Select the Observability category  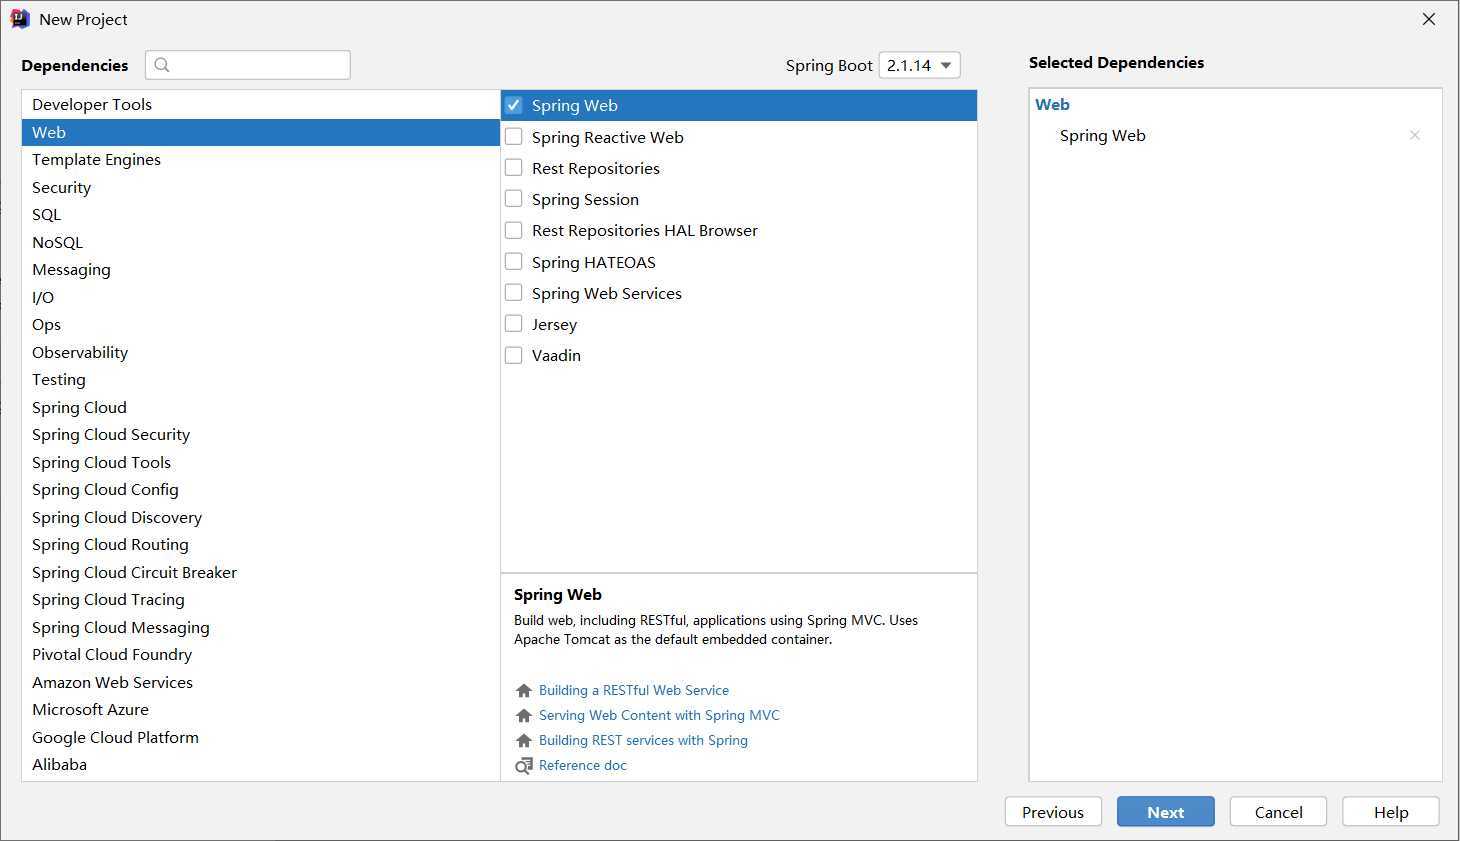(x=260, y=352)
